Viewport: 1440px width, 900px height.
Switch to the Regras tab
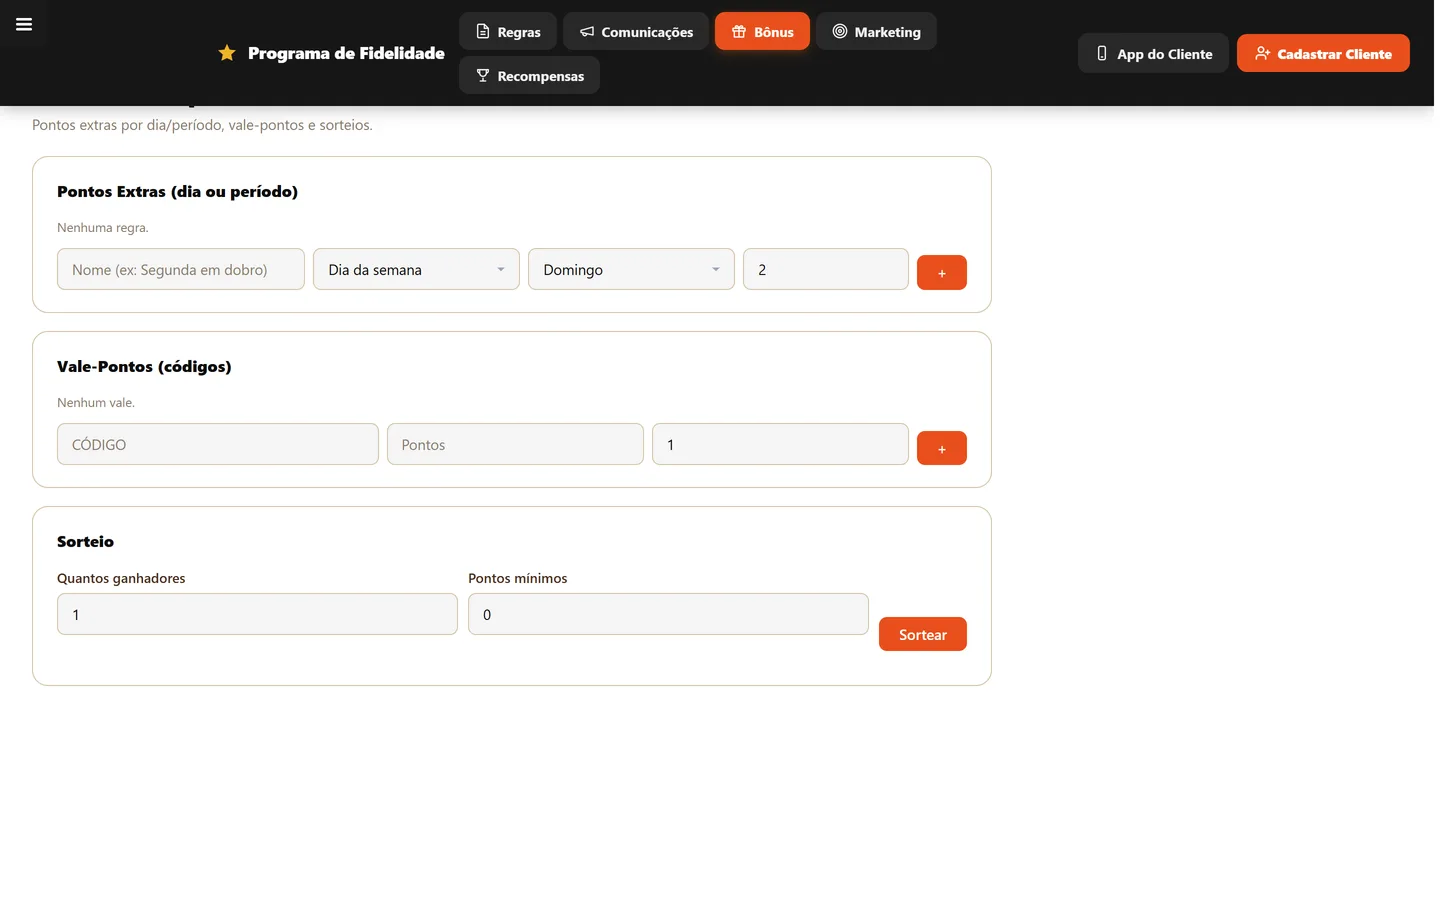tap(508, 32)
